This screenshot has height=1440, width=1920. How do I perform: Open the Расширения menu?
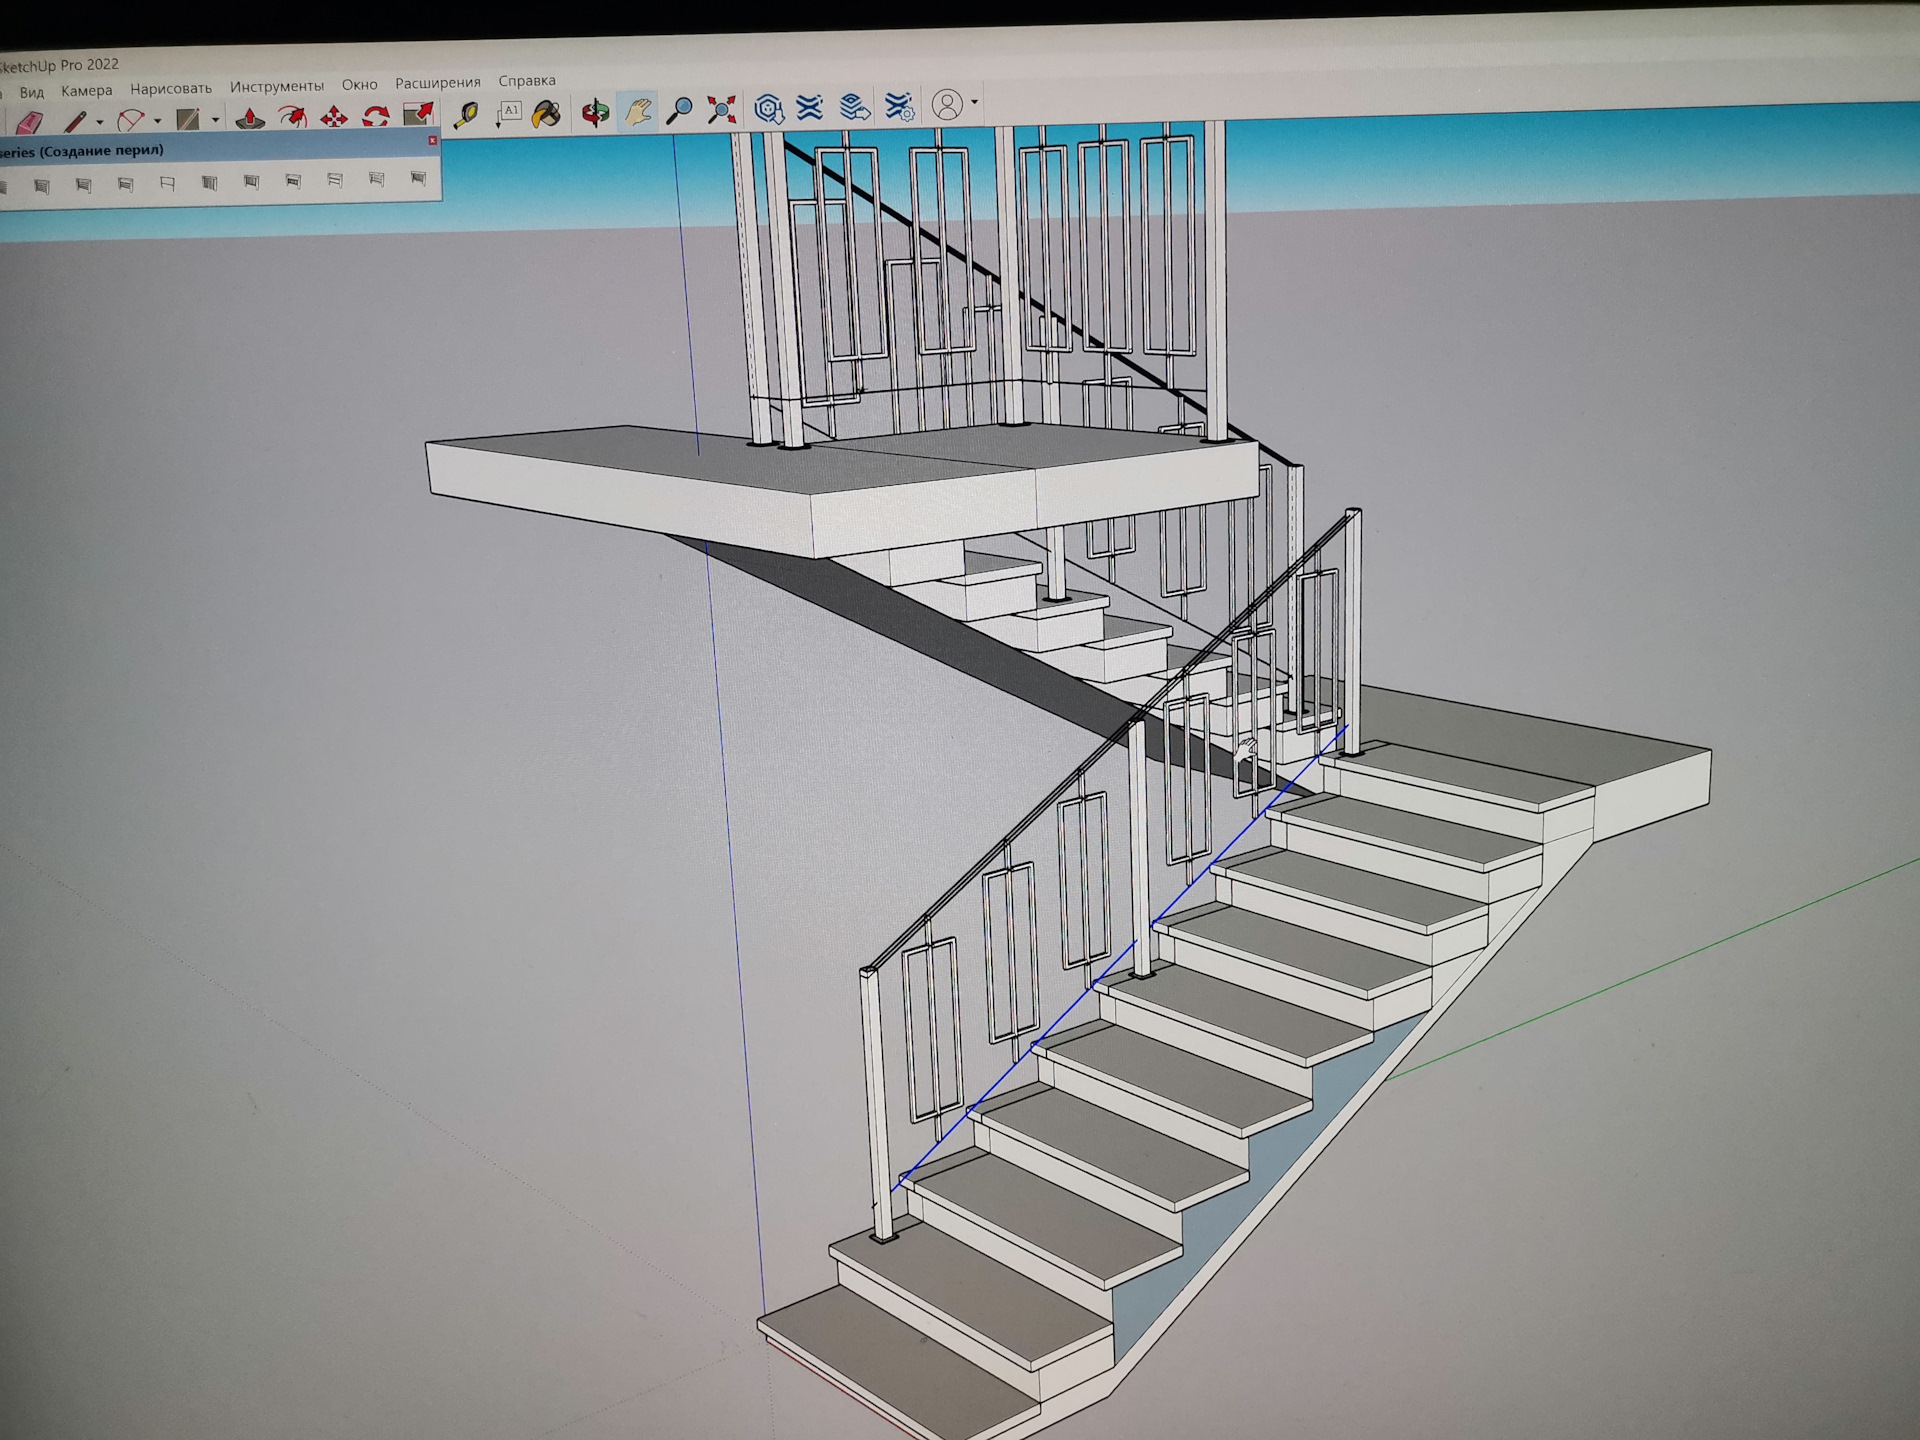click(437, 82)
